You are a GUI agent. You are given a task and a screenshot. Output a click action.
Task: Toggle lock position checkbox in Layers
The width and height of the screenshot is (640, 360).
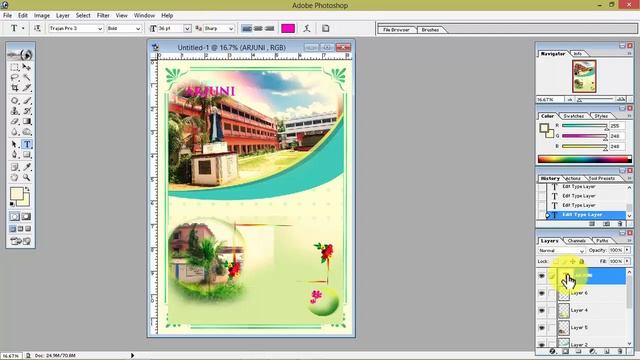pos(573,261)
